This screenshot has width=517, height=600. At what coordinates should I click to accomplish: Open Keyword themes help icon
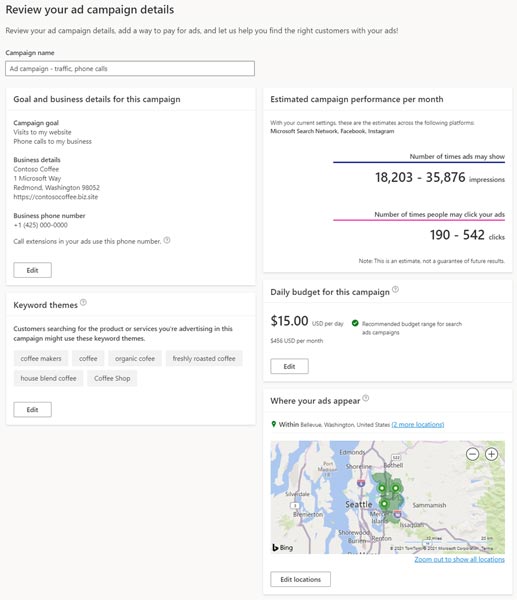point(83,303)
